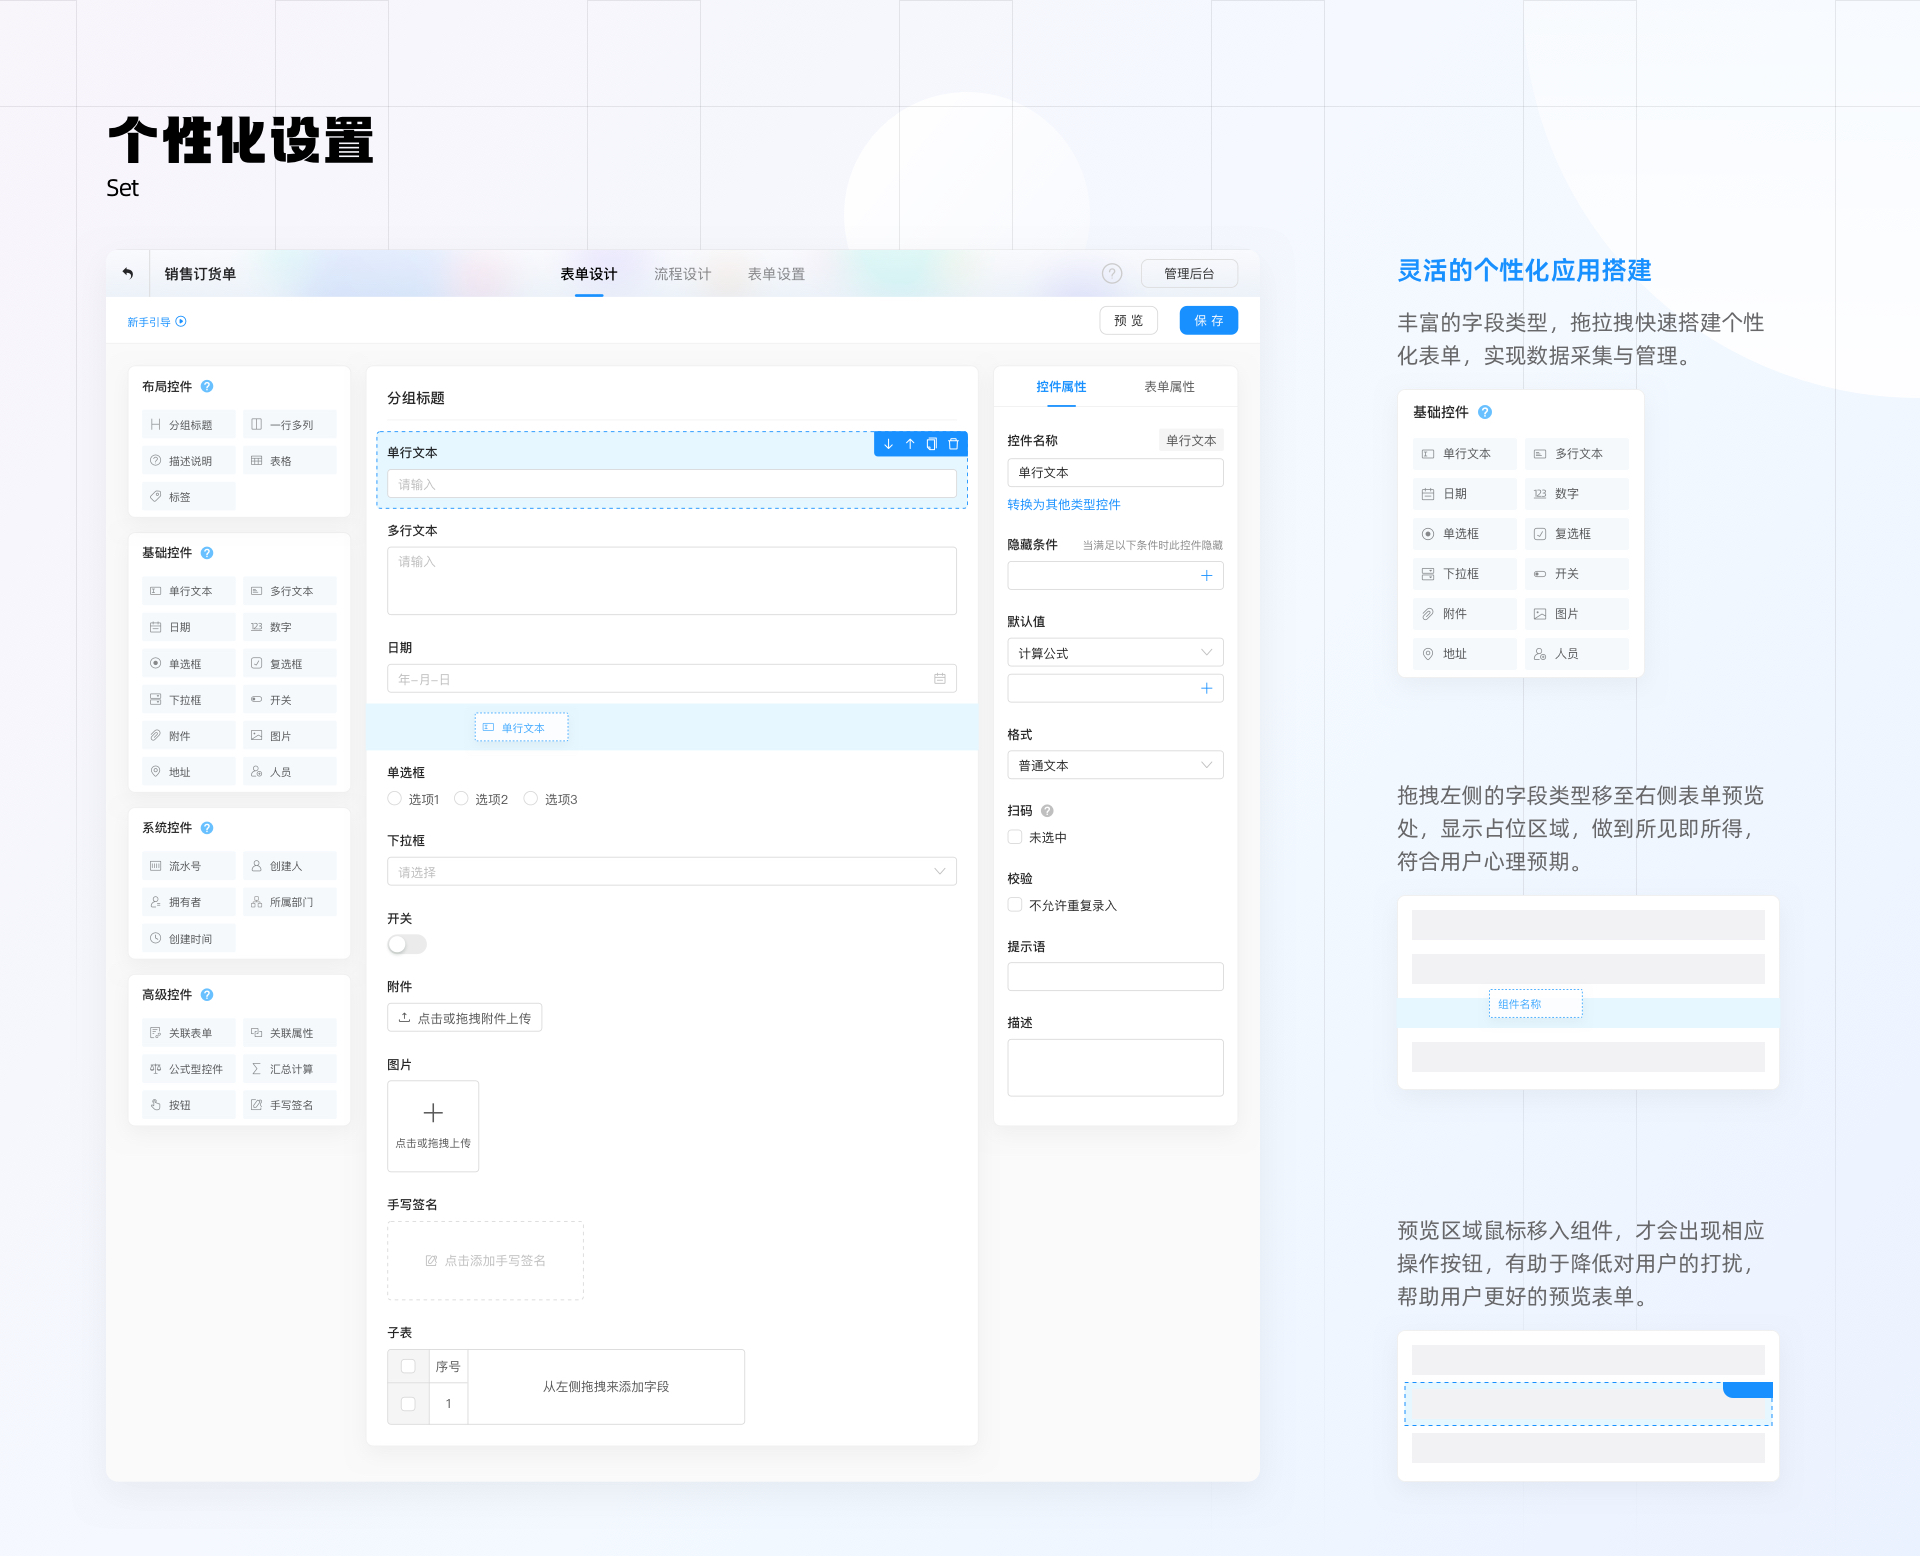This screenshot has height=1556, width=1920.
Task: Check the 不允许重复录入 checkbox
Action: point(1015,905)
